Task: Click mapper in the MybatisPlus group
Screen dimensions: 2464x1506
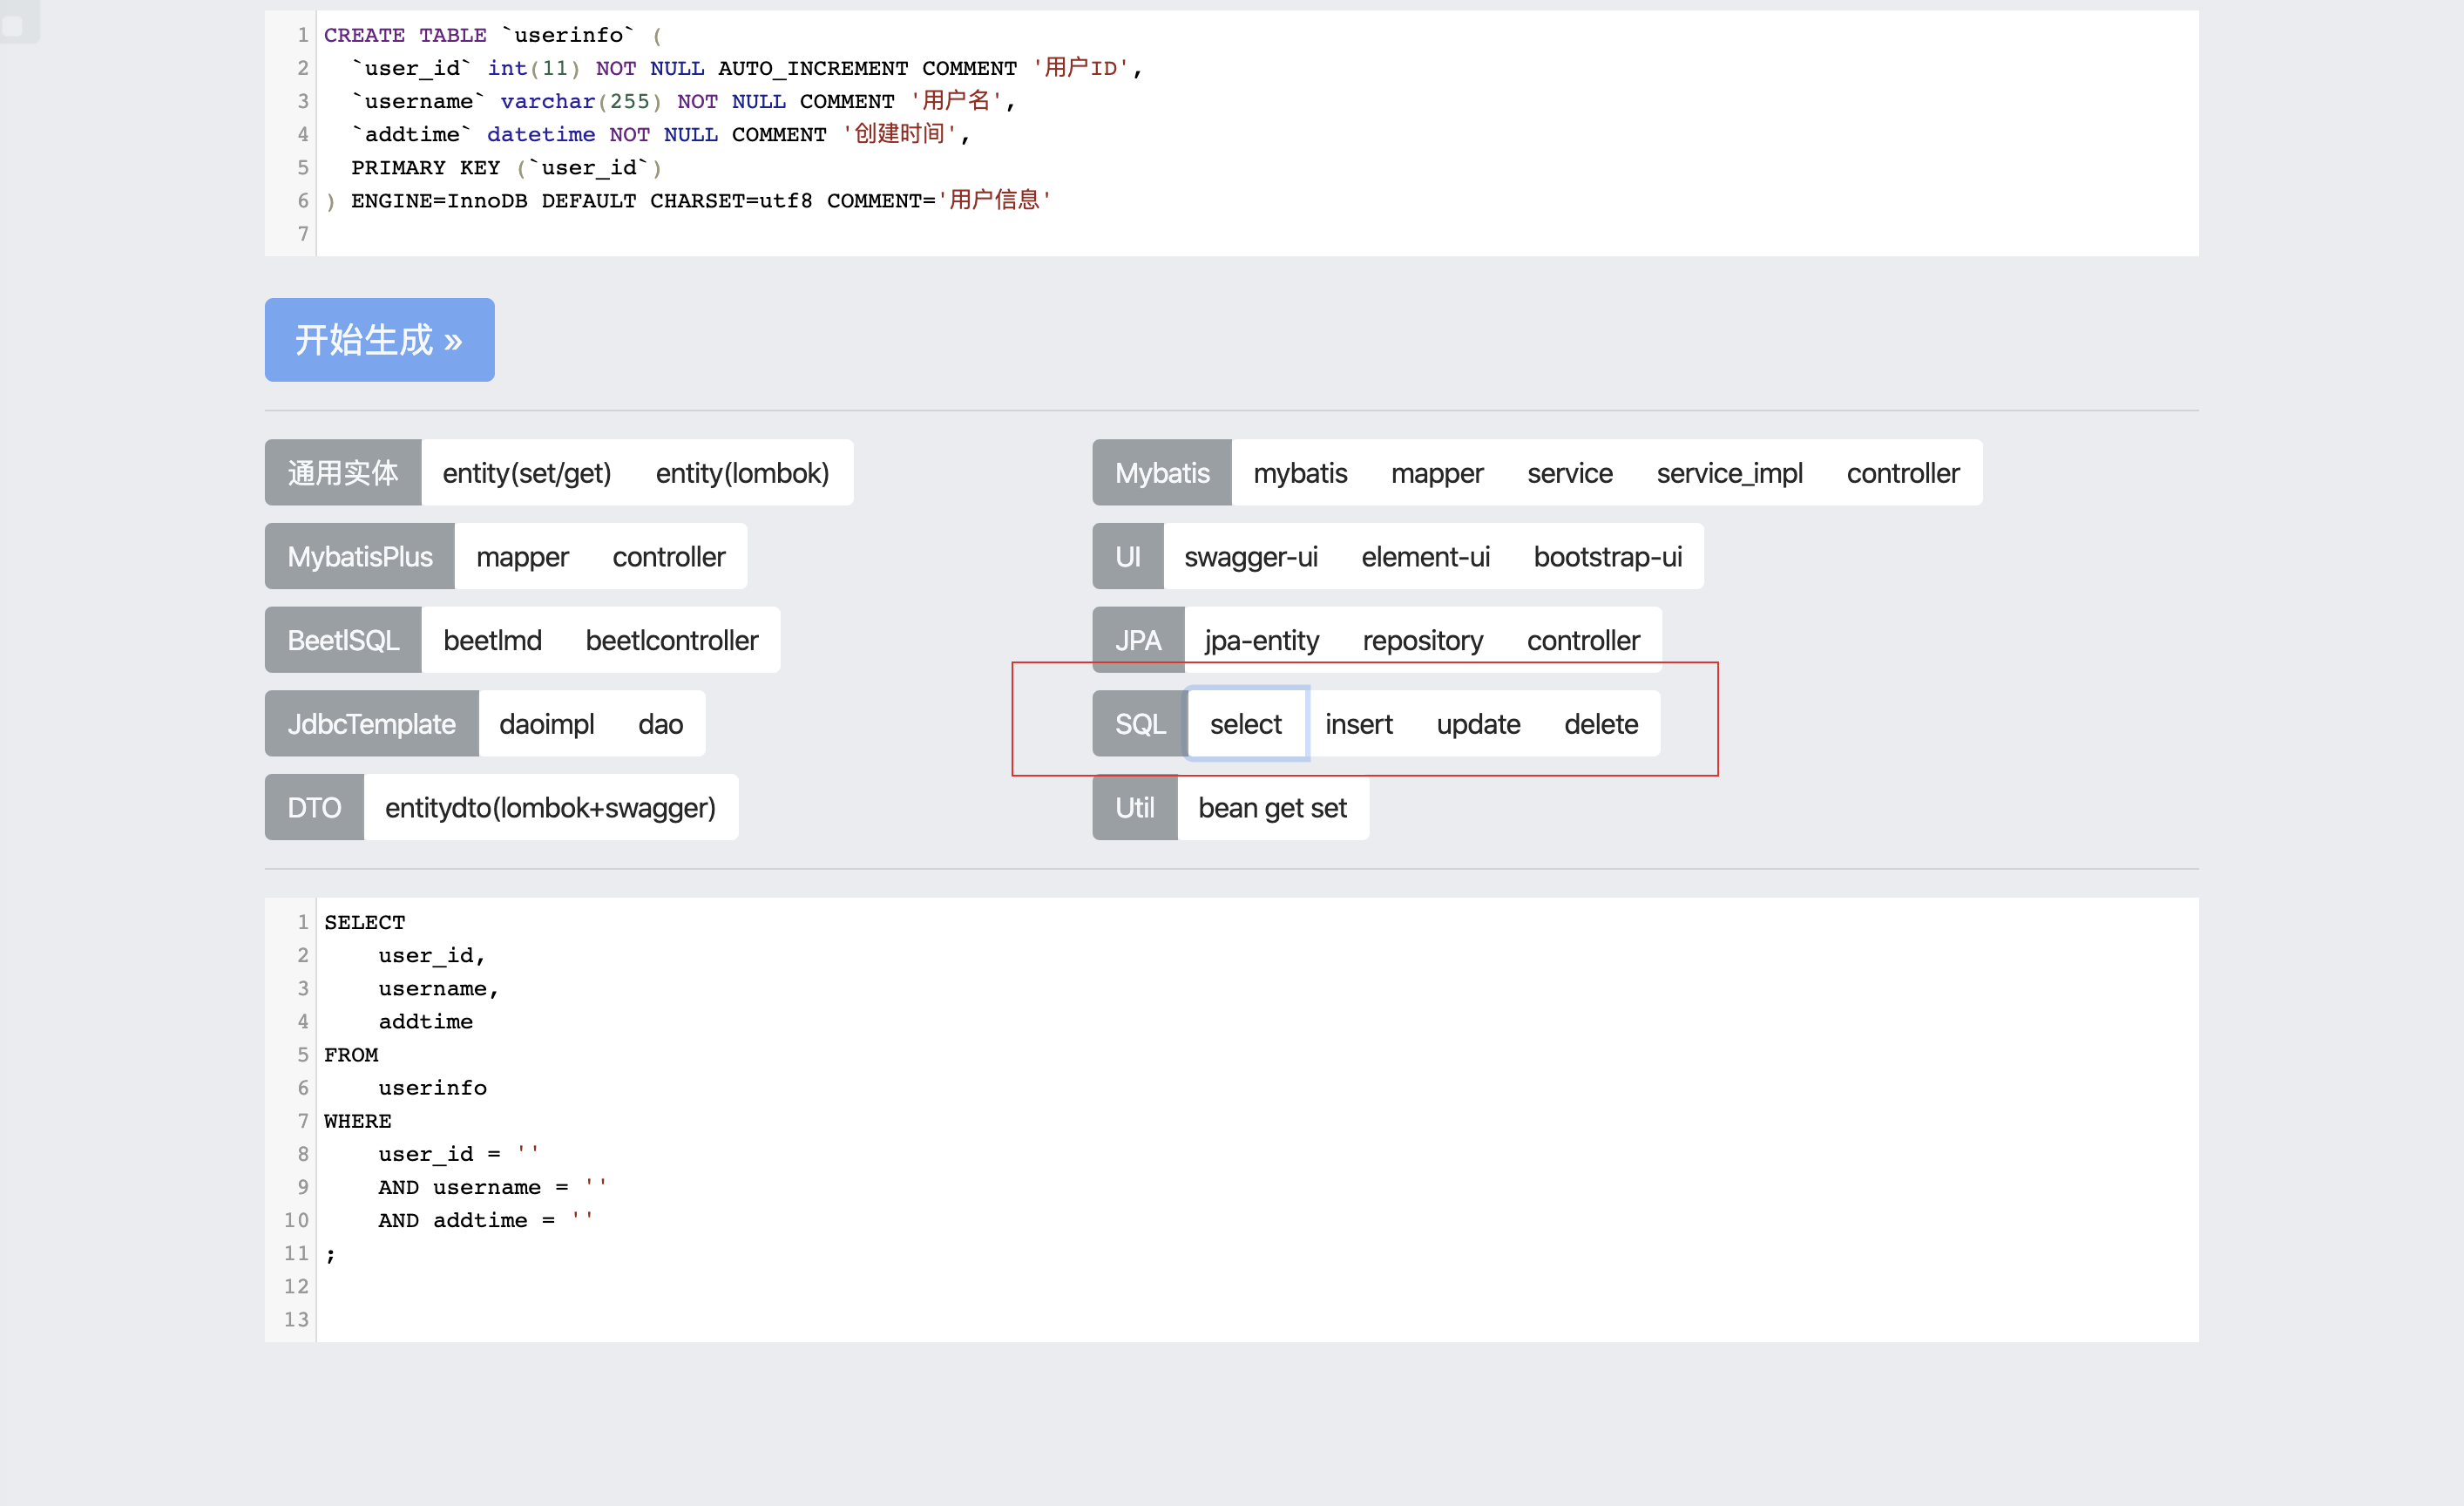Action: [x=522, y=557]
